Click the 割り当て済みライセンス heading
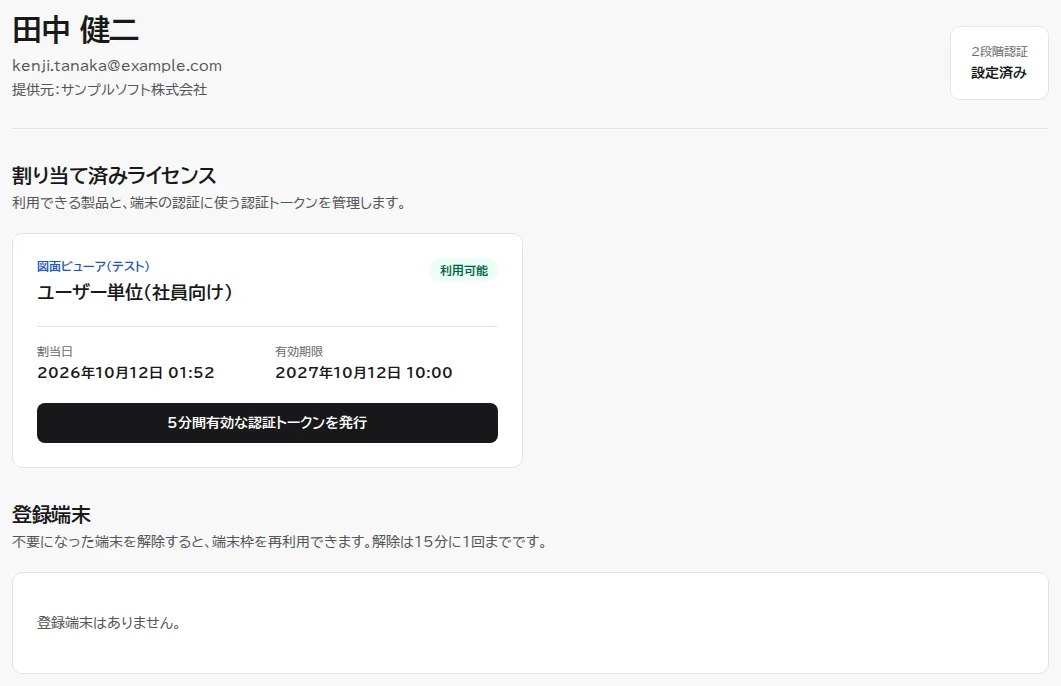The height and width of the screenshot is (686, 1061). tap(114, 176)
